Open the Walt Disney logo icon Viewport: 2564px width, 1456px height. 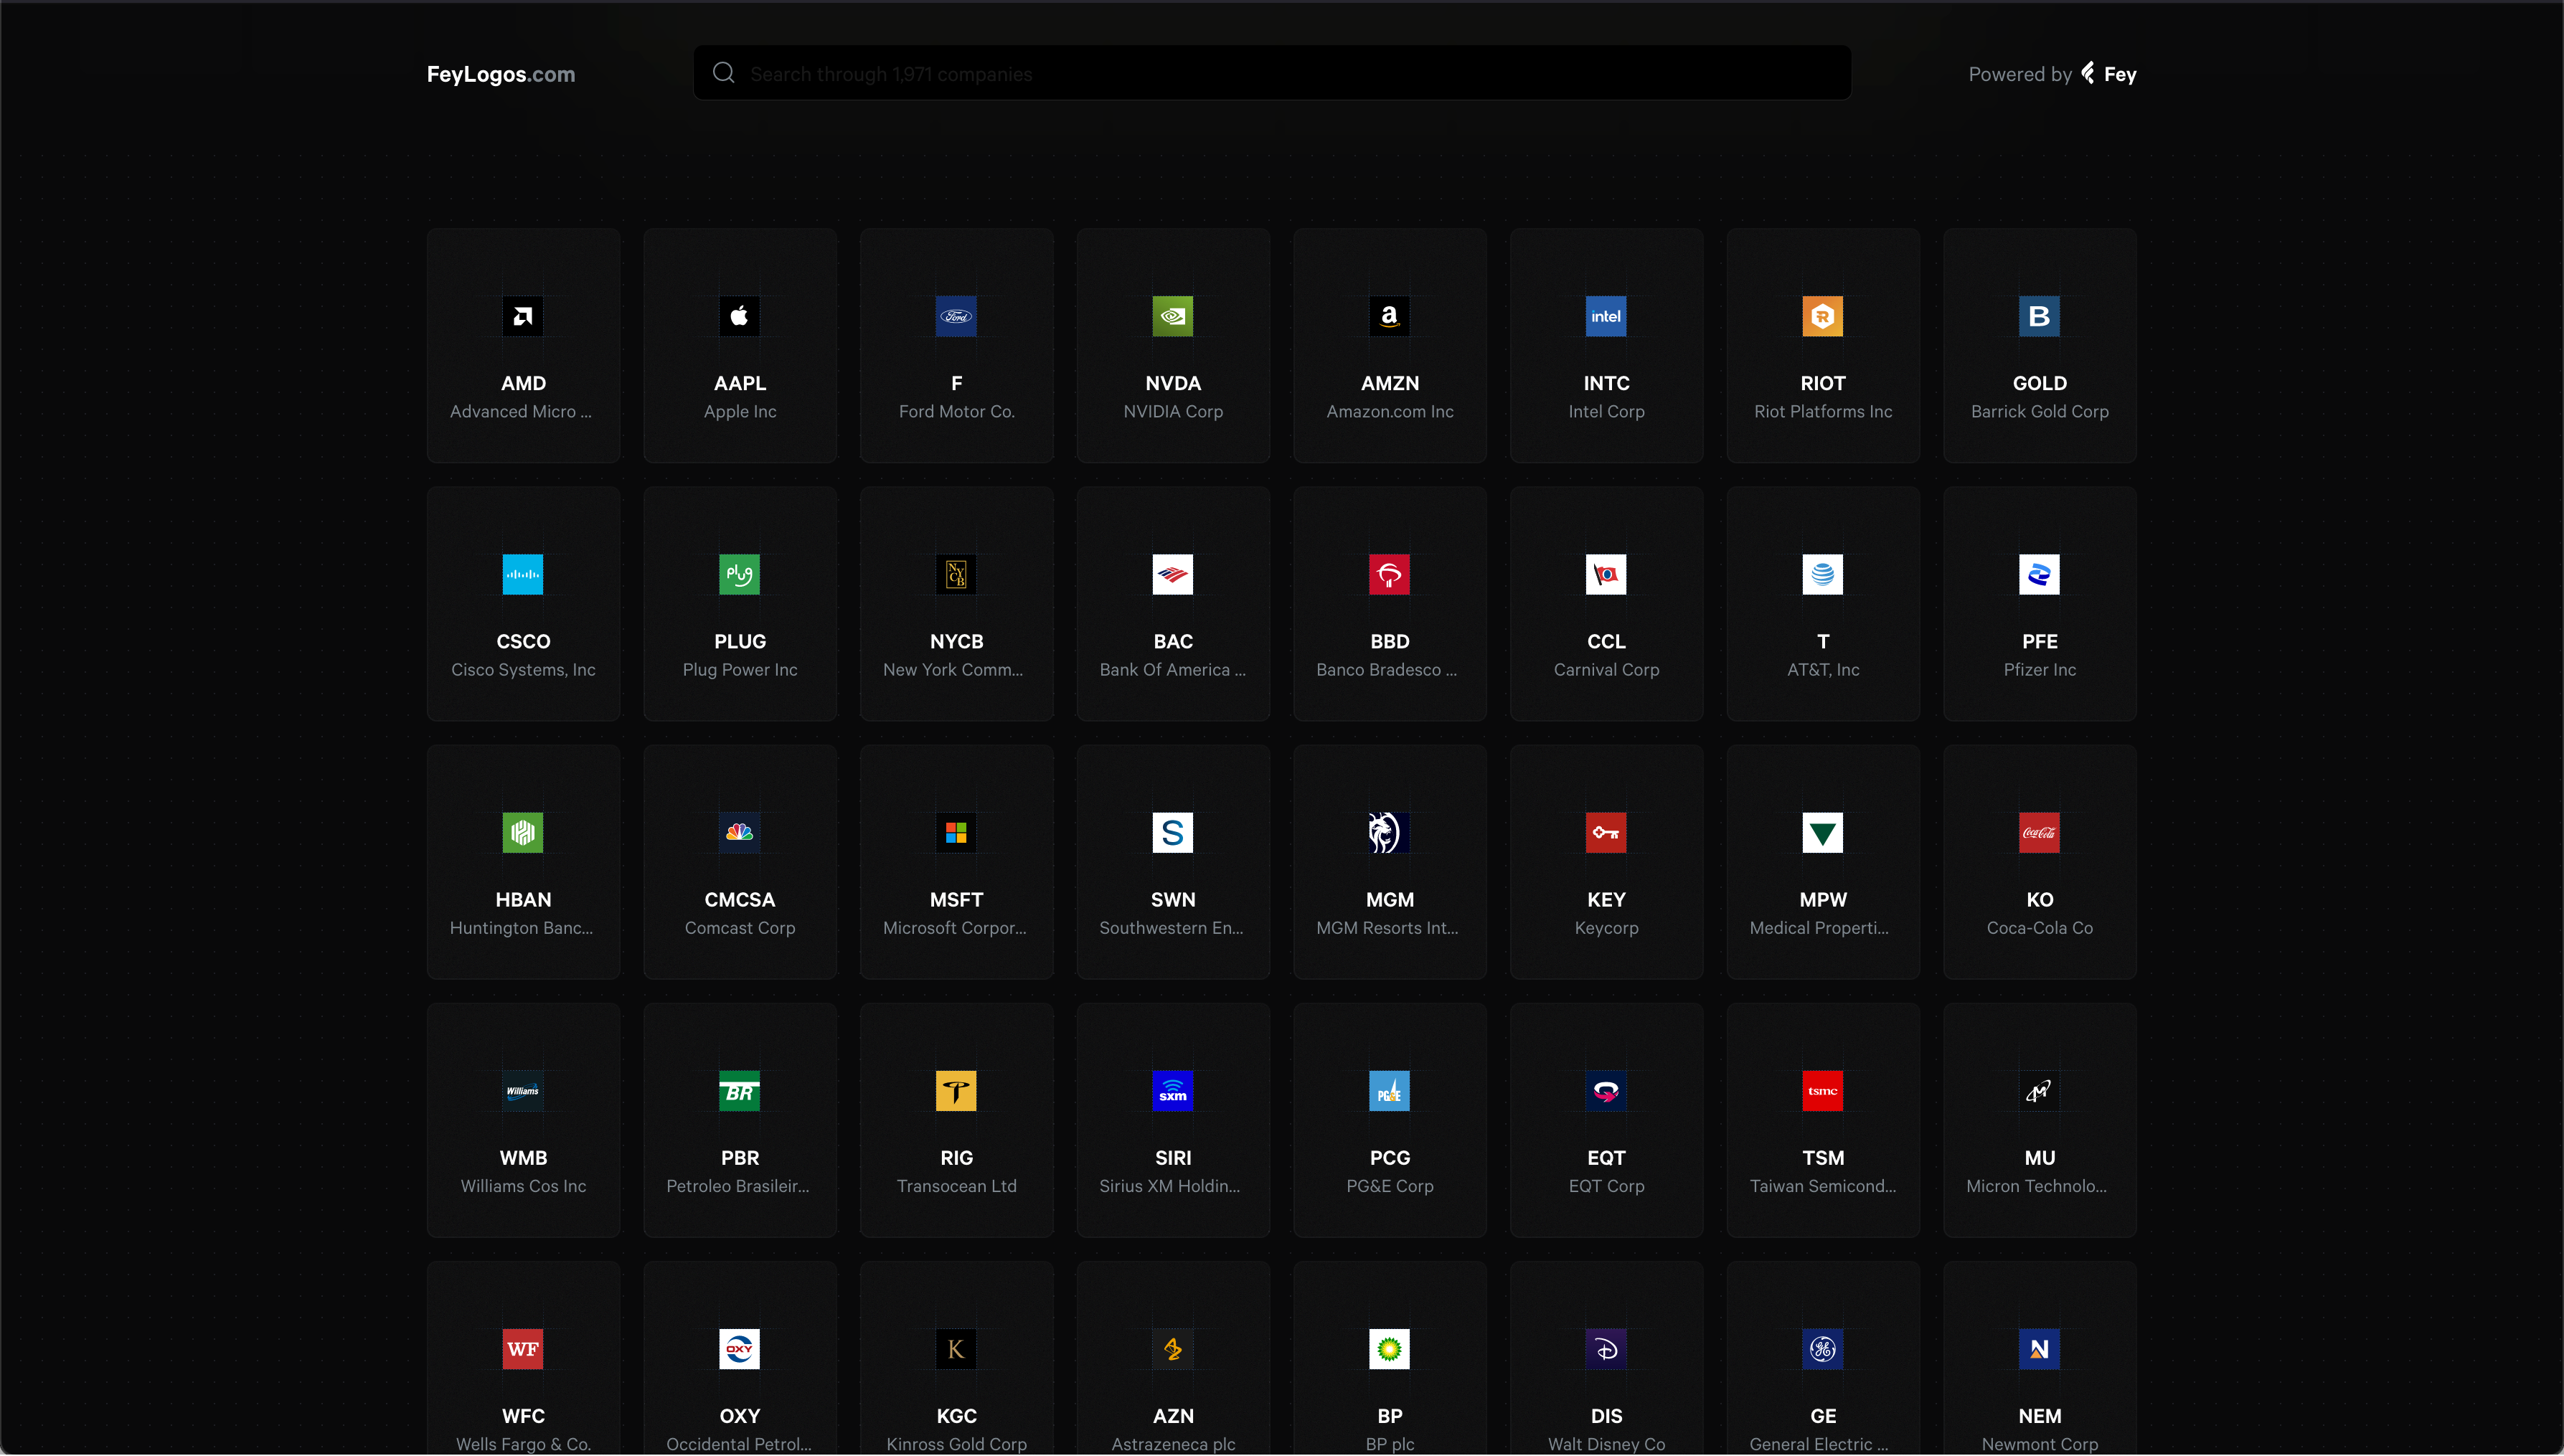[1607, 1348]
